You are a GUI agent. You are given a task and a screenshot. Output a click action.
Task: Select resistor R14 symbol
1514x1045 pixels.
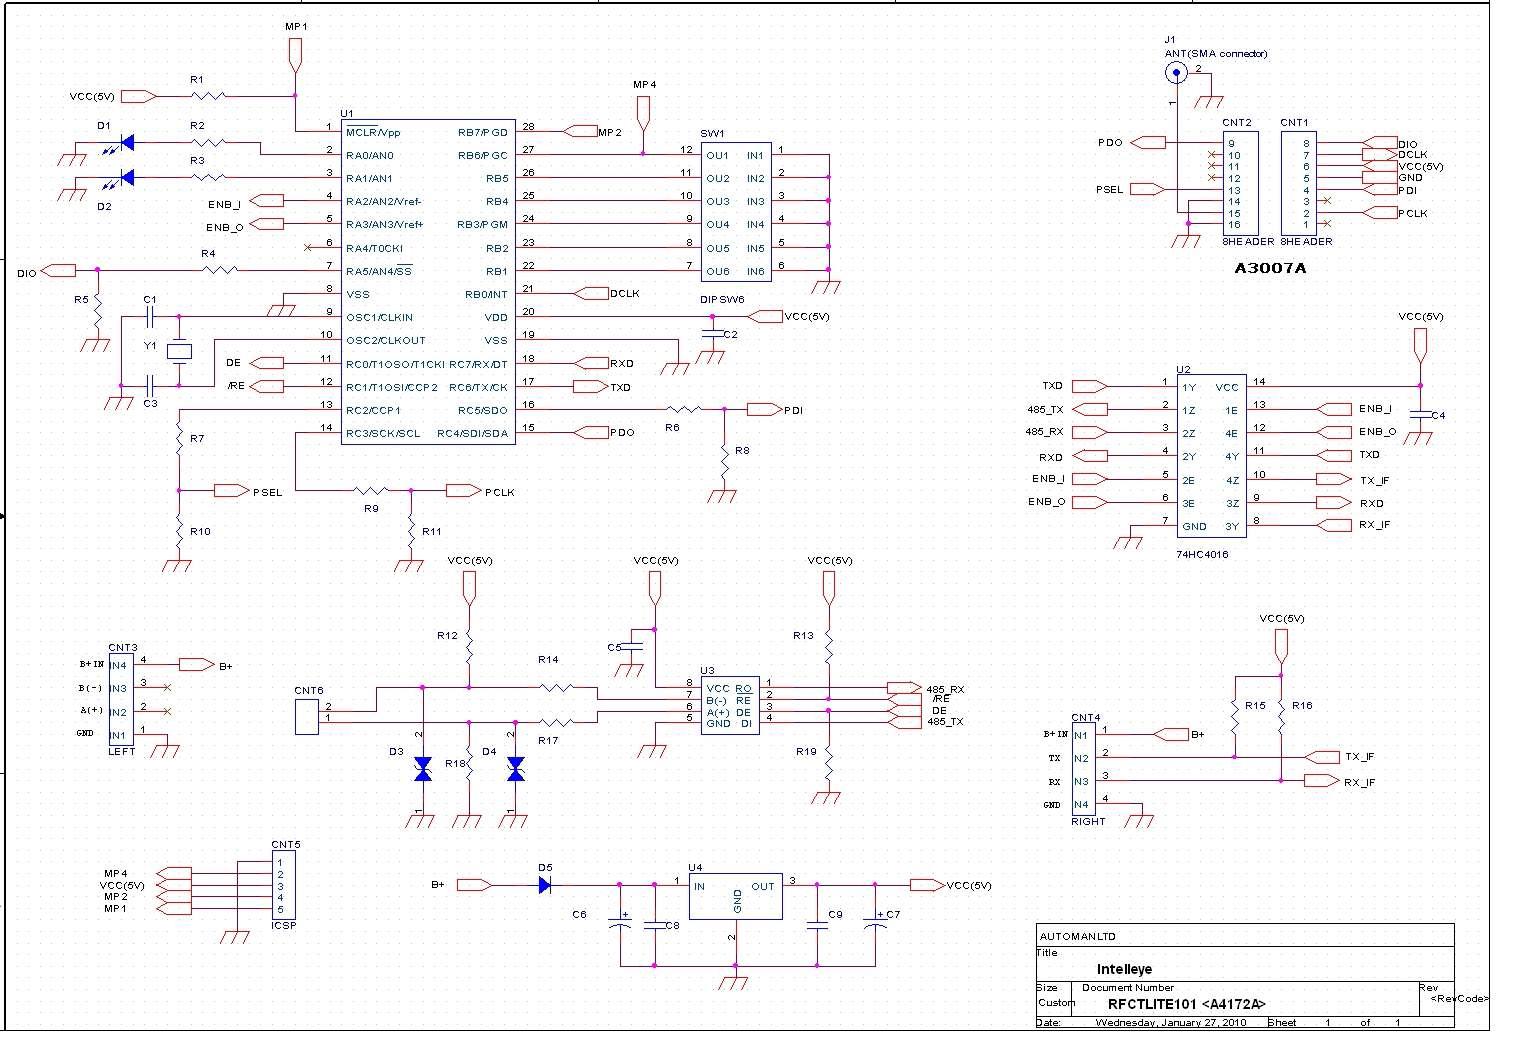[x=555, y=687]
